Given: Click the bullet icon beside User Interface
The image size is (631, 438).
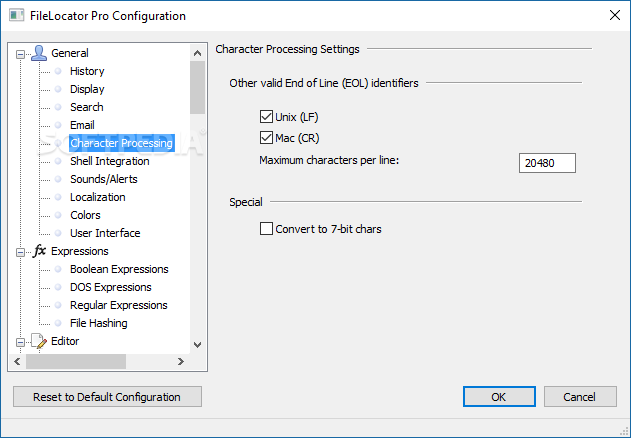Looking at the screenshot, I should 58,233.
